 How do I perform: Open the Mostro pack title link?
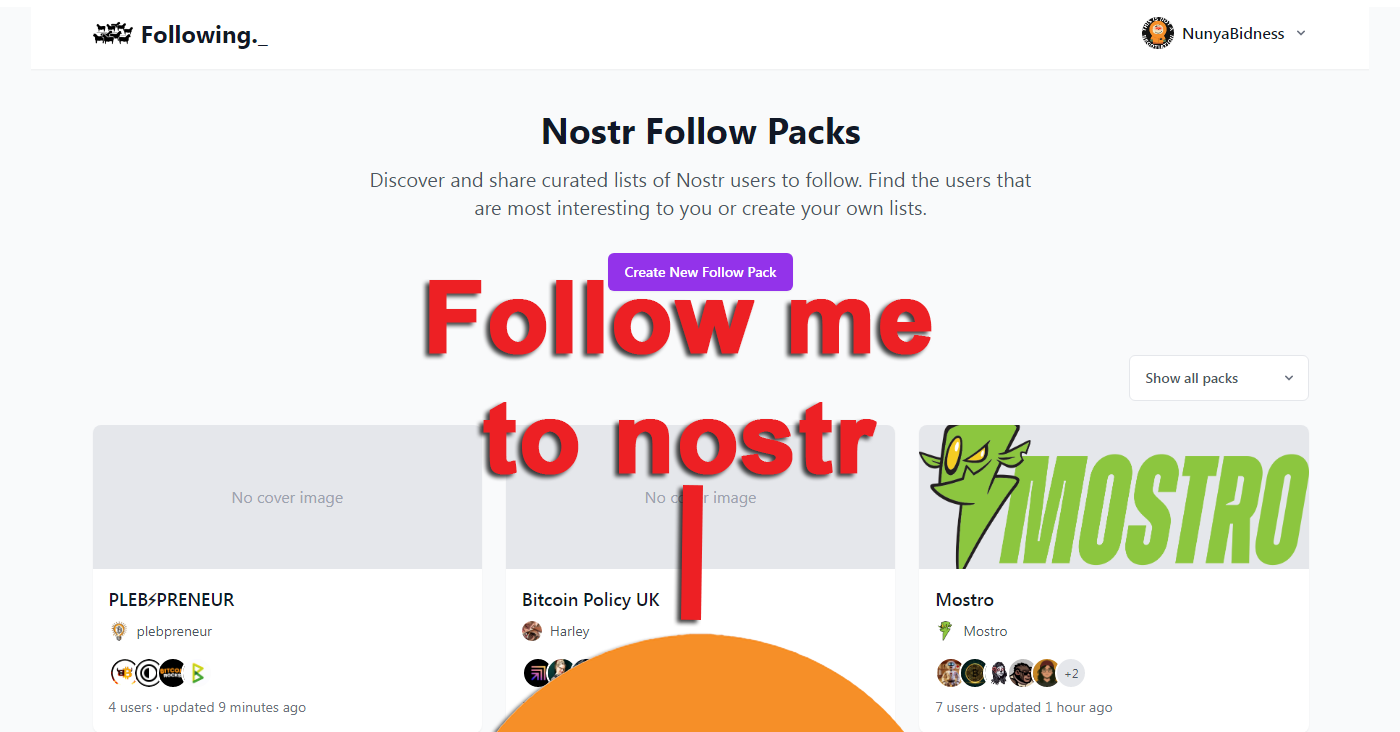965,600
